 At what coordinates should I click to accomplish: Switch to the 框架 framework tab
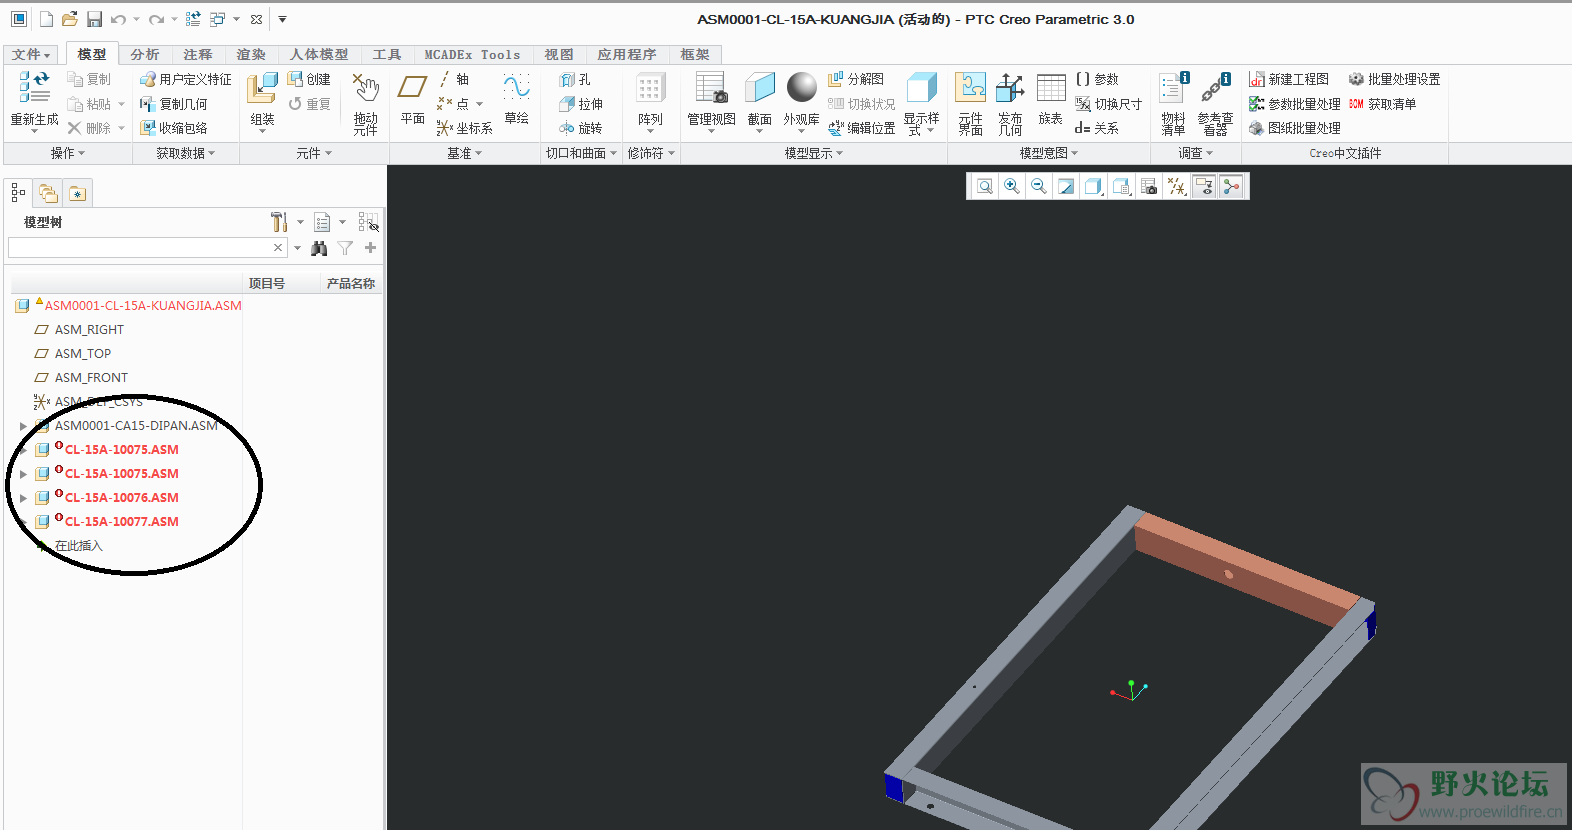click(695, 54)
